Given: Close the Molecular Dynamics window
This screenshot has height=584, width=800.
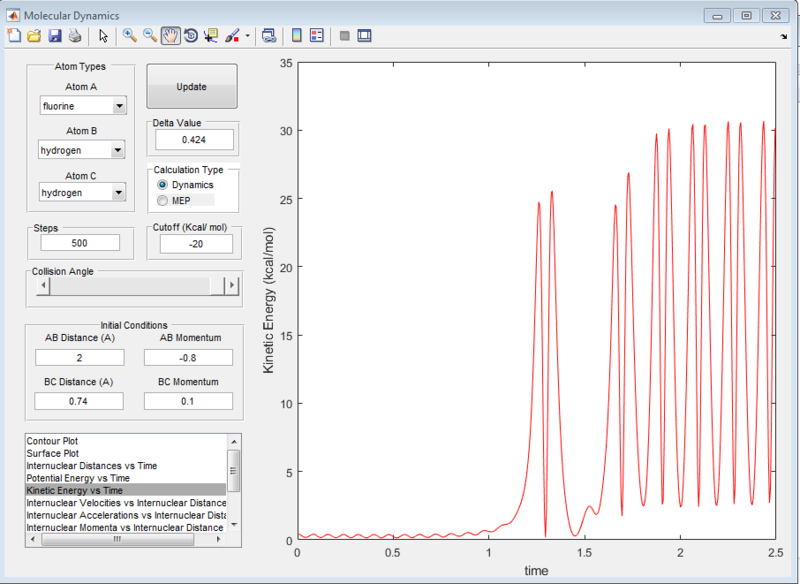Looking at the screenshot, I should 776,15.
